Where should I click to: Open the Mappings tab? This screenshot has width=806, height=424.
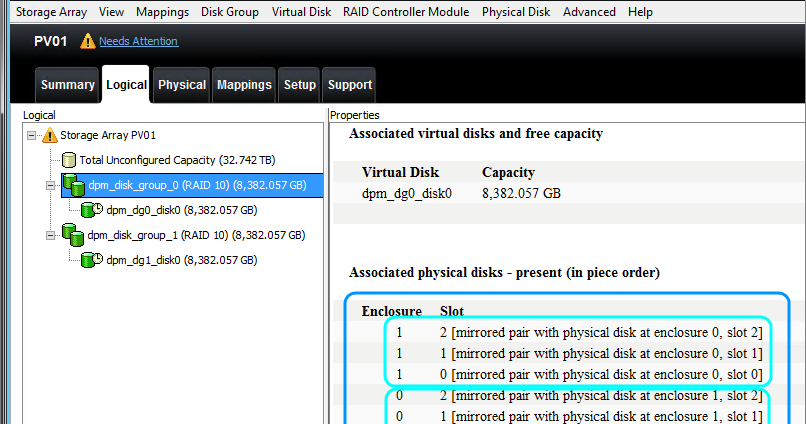[244, 85]
